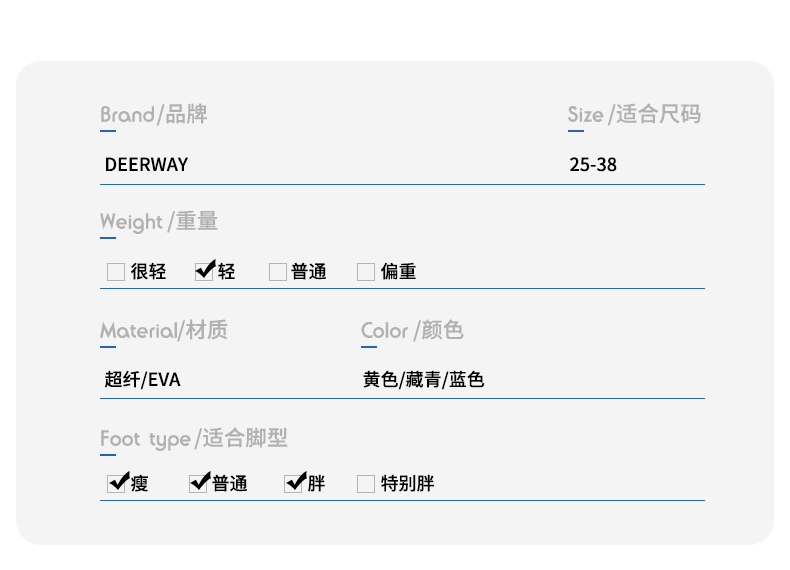
Task: Click the Brand/品牌 heading
Action: 154,114
